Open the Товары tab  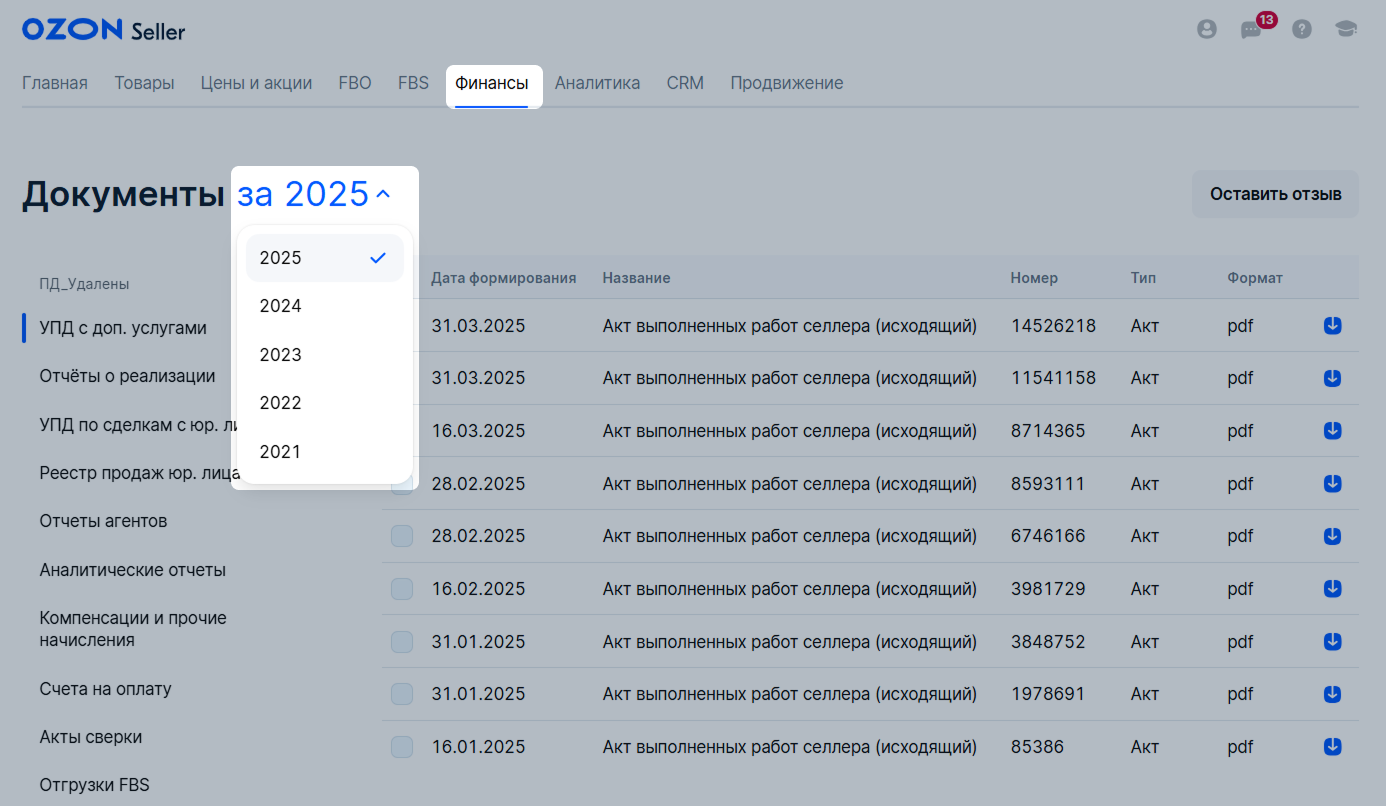pos(144,83)
